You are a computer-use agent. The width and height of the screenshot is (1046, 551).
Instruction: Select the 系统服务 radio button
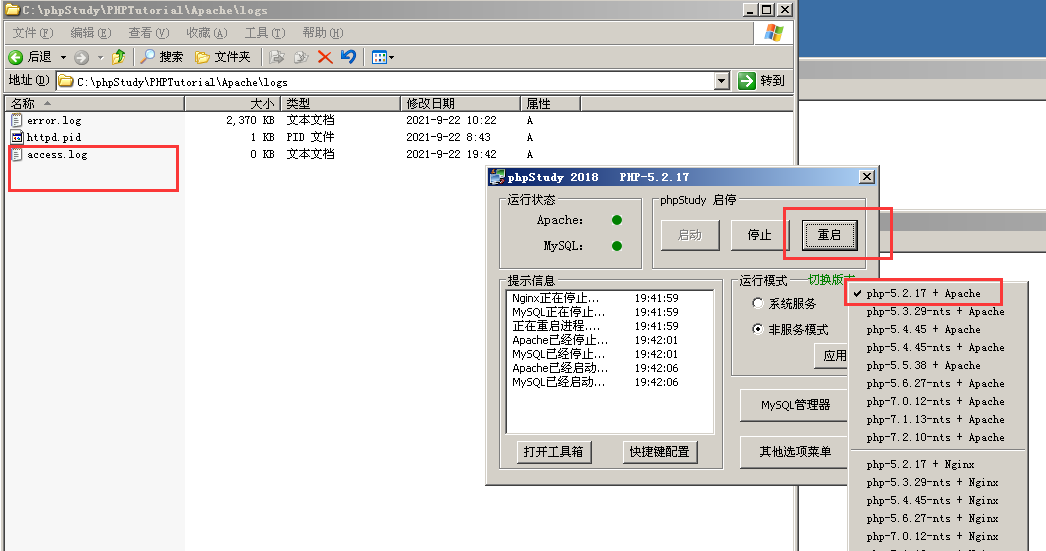click(758, 304)
